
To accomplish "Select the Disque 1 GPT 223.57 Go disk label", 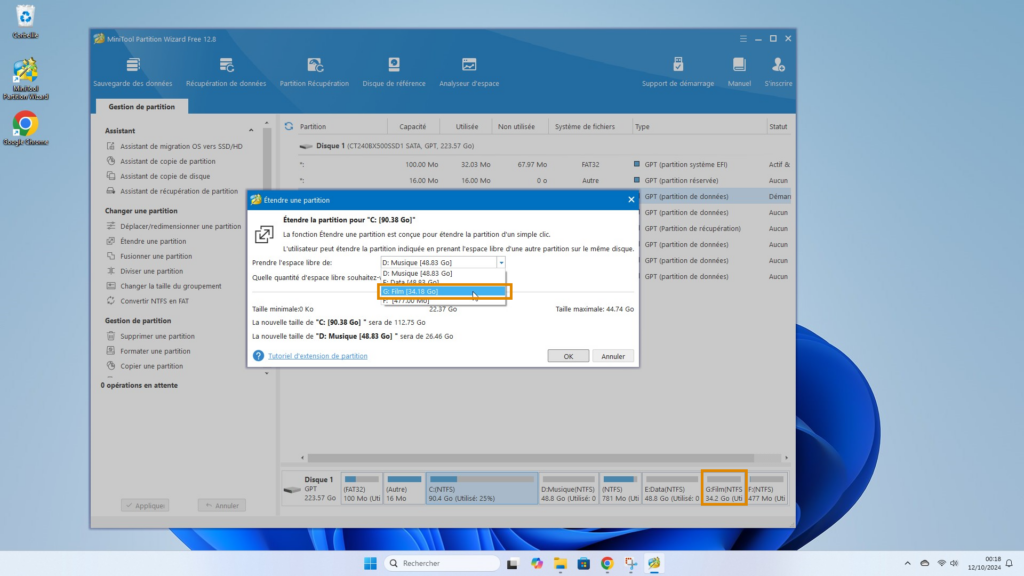I will click(311, 488).
